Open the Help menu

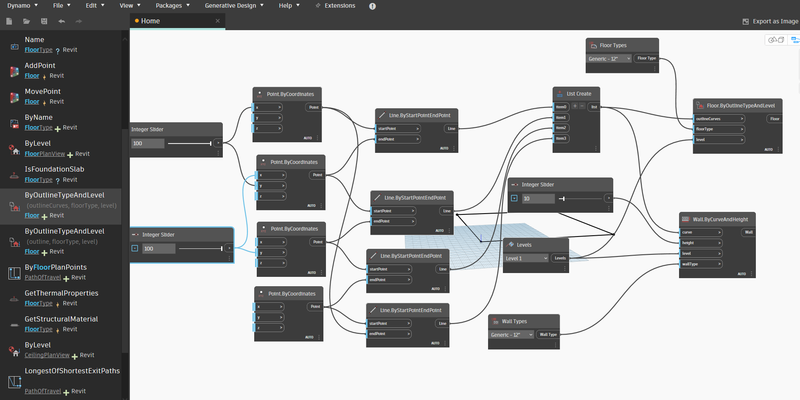click(x=289, y=6)
